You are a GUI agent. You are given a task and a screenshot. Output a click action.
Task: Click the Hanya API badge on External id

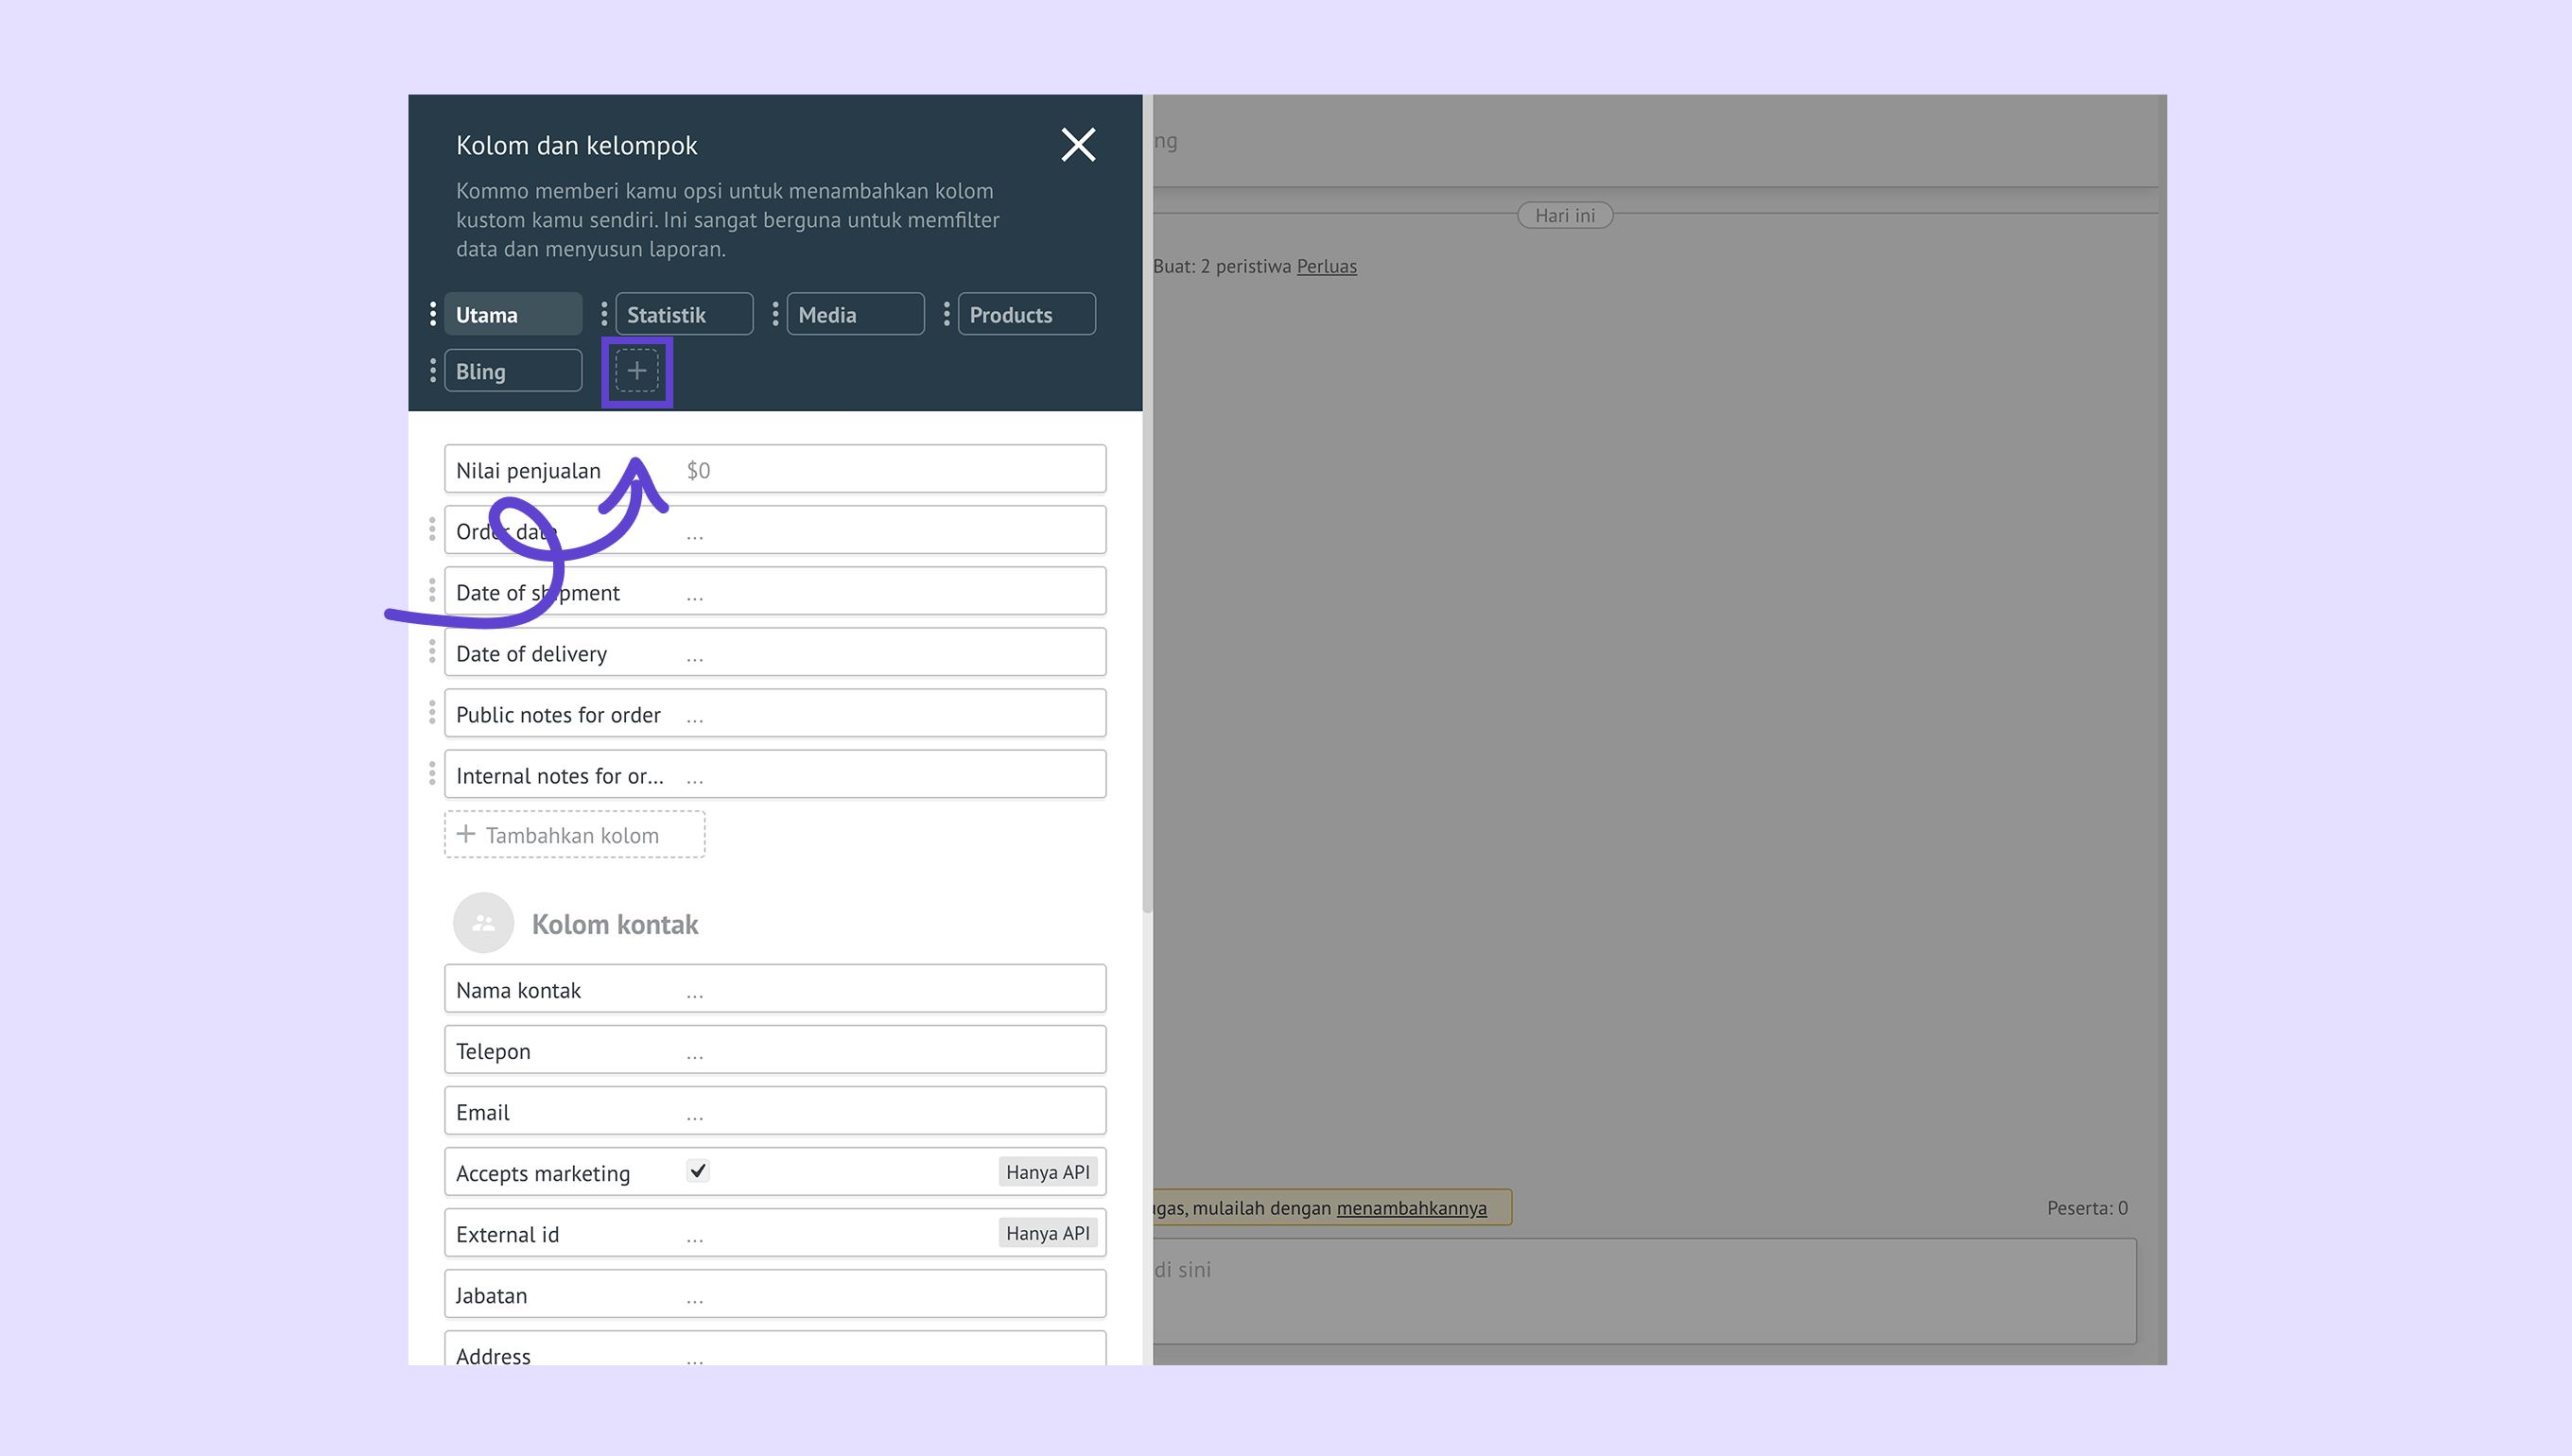click(x=1047, y=1233)
